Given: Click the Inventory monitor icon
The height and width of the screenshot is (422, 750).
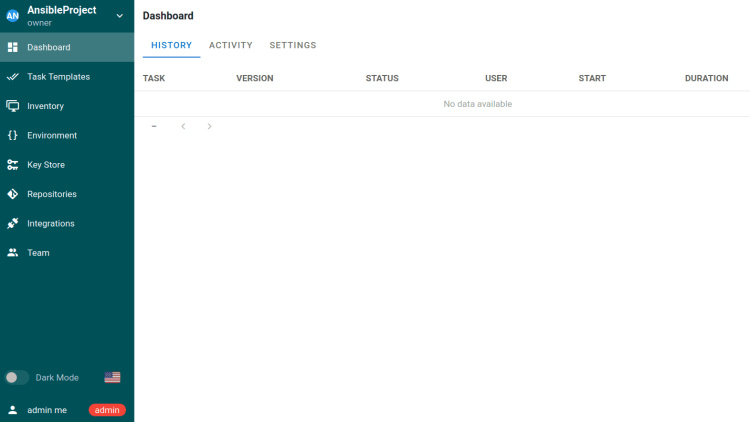Looking at the screenshot, I should [x=13, y=106].
